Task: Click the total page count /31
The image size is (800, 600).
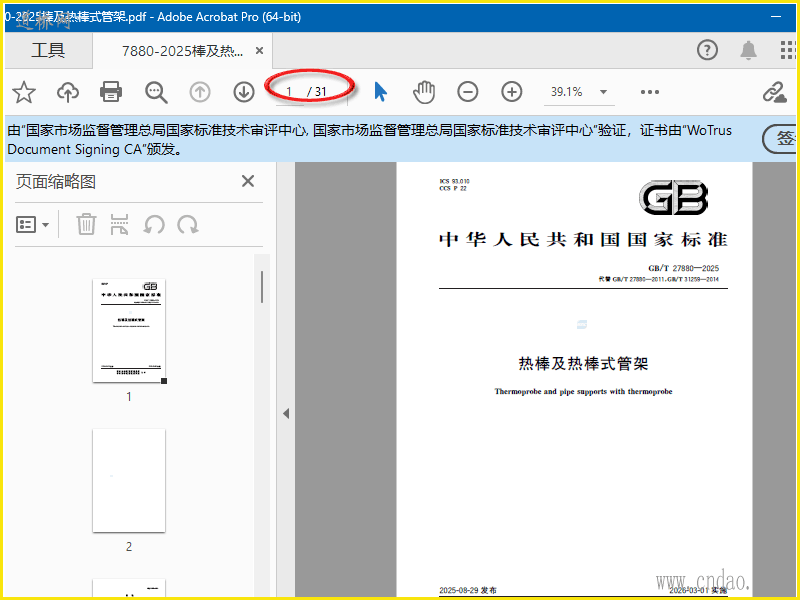Action: 317,92
